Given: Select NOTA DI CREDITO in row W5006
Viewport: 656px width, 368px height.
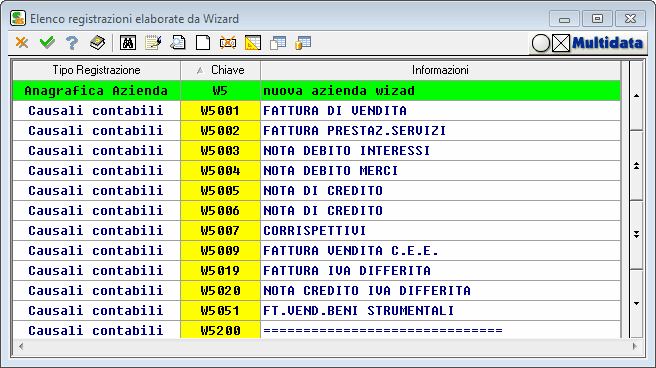Looking at the screenshot, I should 440,211.
